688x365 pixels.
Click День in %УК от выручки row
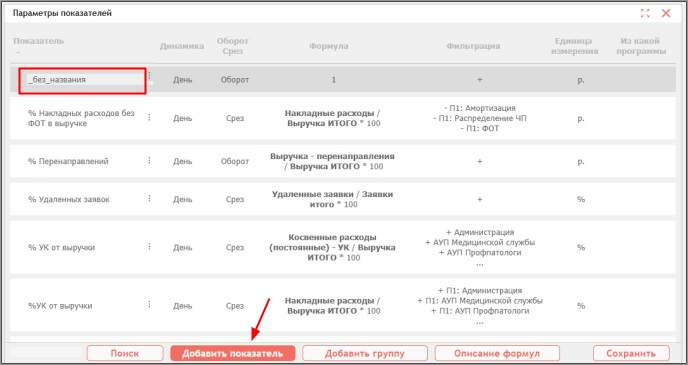tap(183, 306)
